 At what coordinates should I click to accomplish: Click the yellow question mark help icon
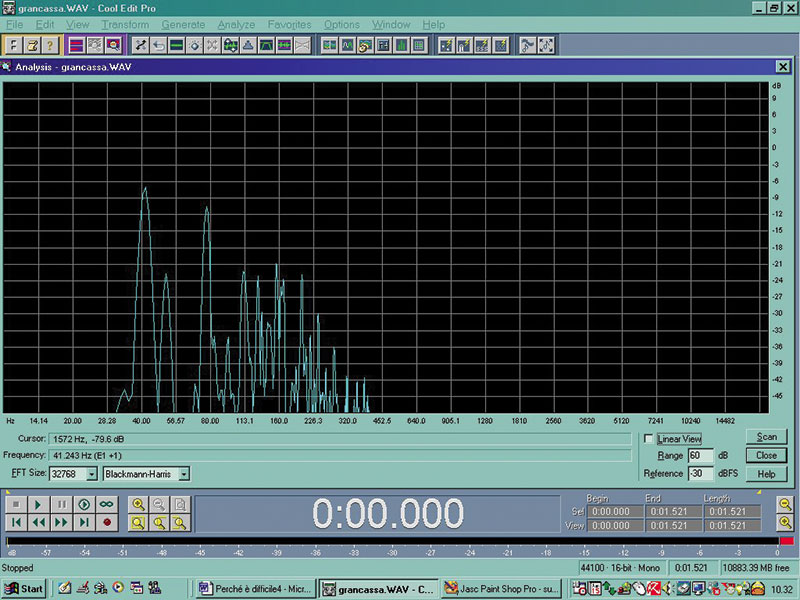point(50,45)
